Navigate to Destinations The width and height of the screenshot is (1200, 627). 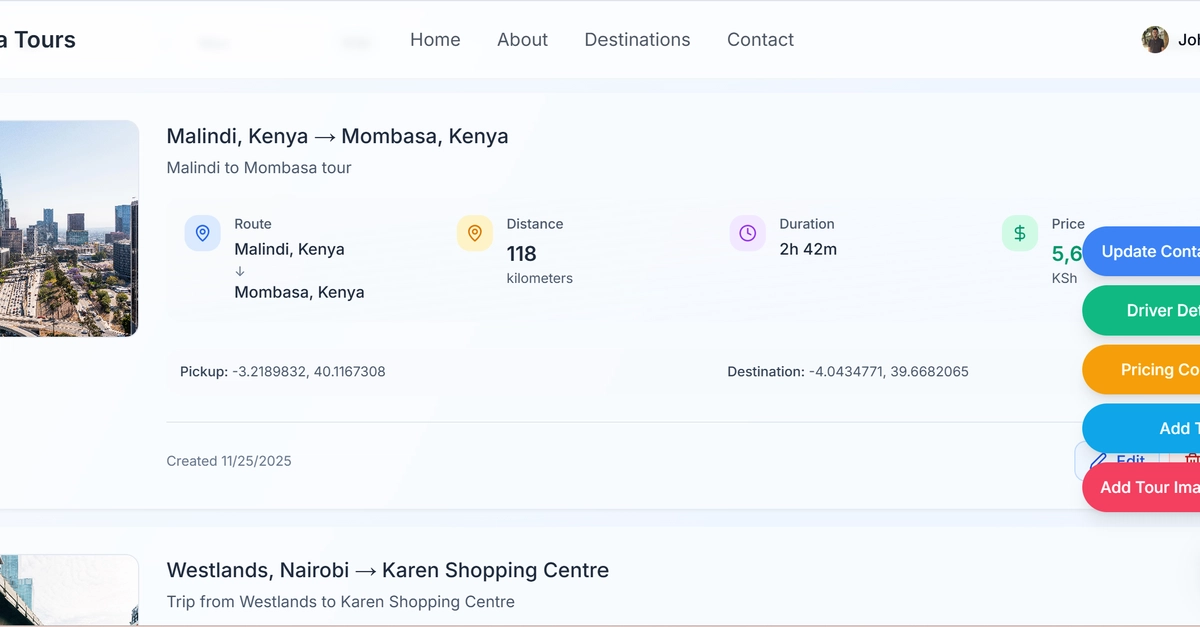point(637,40)
